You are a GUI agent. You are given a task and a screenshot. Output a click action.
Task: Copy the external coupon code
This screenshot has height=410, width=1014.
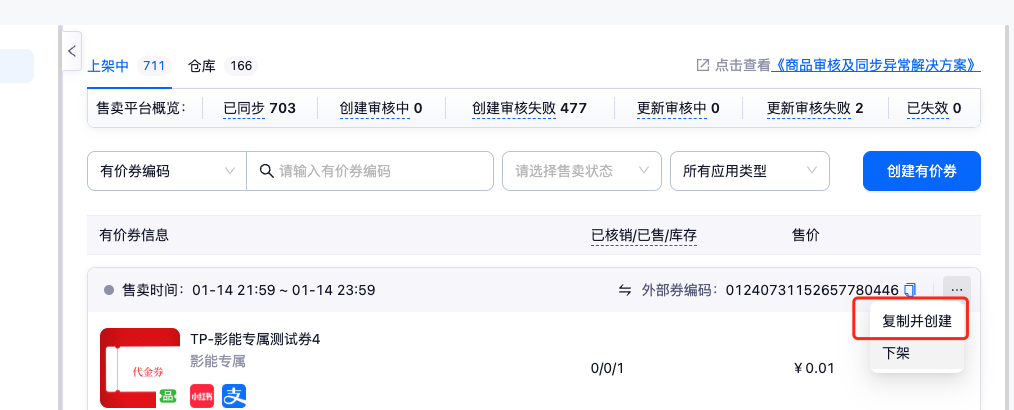910,290
